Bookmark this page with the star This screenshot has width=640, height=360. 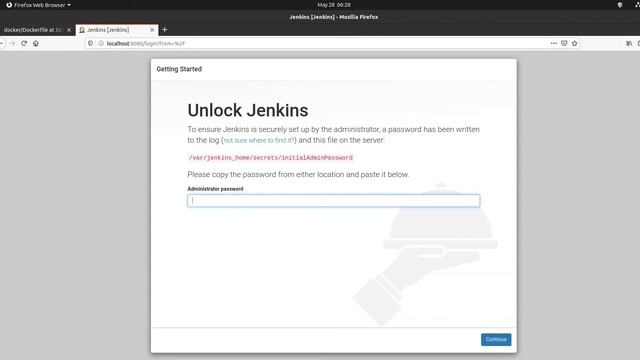(x=575, y=43)
